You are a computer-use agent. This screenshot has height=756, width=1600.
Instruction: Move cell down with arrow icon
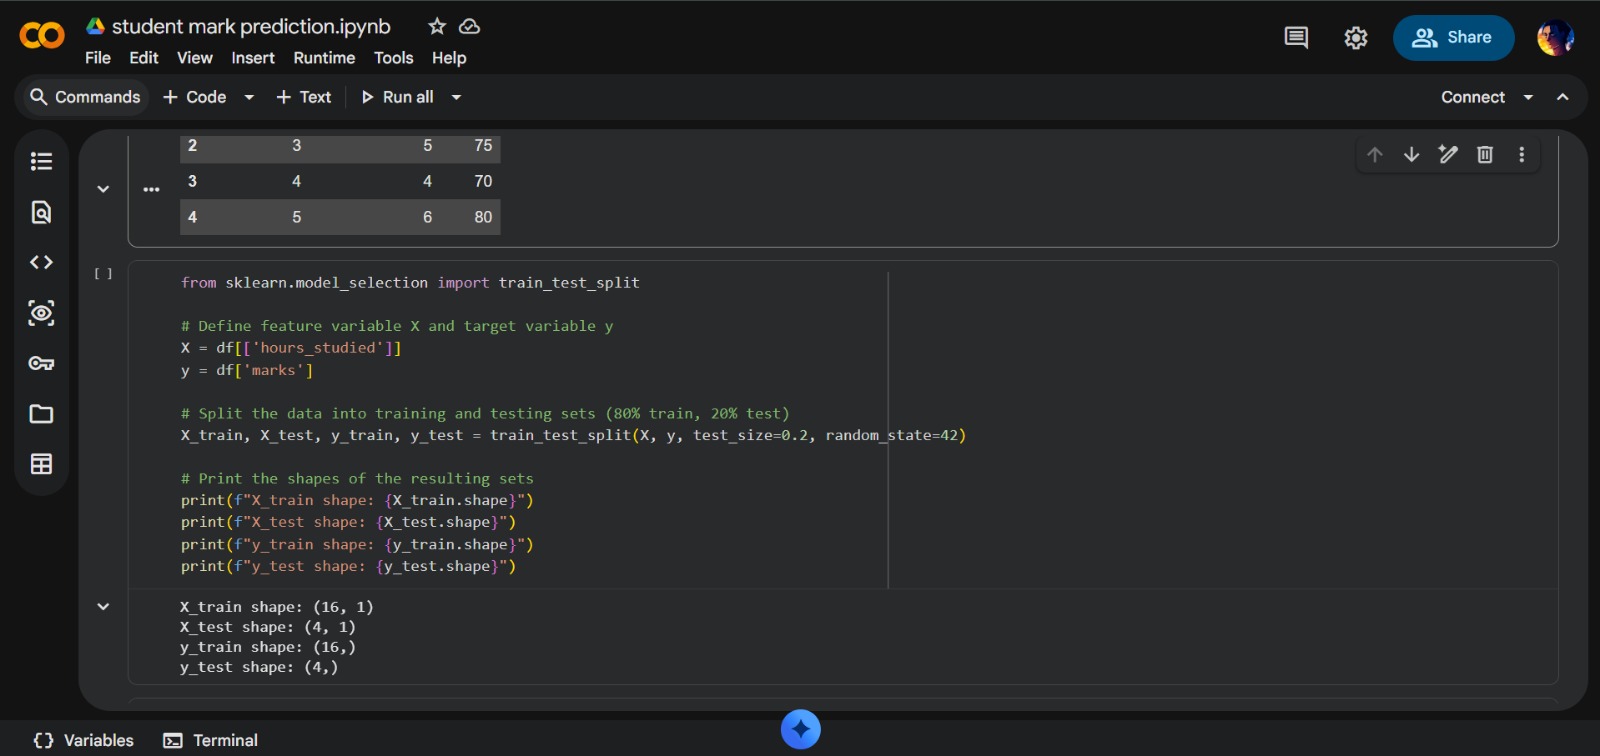(x=1411, y=154)
